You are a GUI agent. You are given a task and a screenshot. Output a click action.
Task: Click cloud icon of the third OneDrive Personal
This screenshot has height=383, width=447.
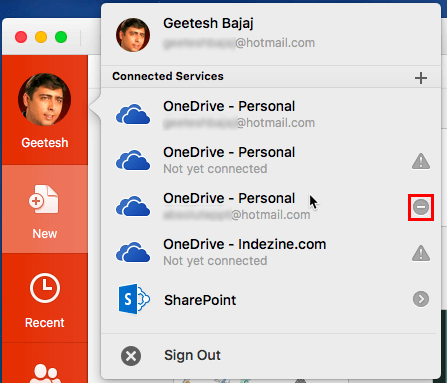coord(133,206)
